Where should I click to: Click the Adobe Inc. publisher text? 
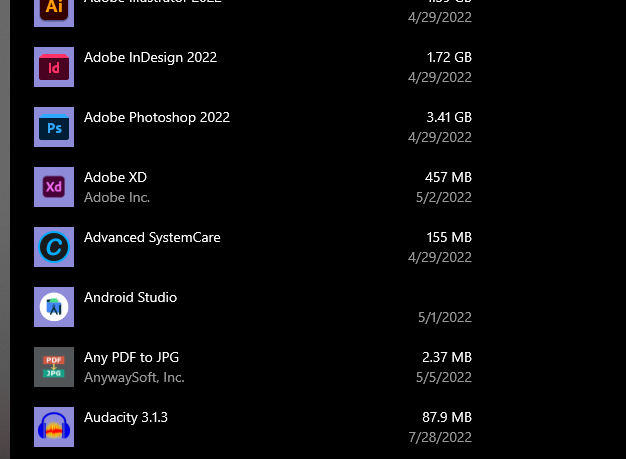pyautogui.click(x=117, y=197)
